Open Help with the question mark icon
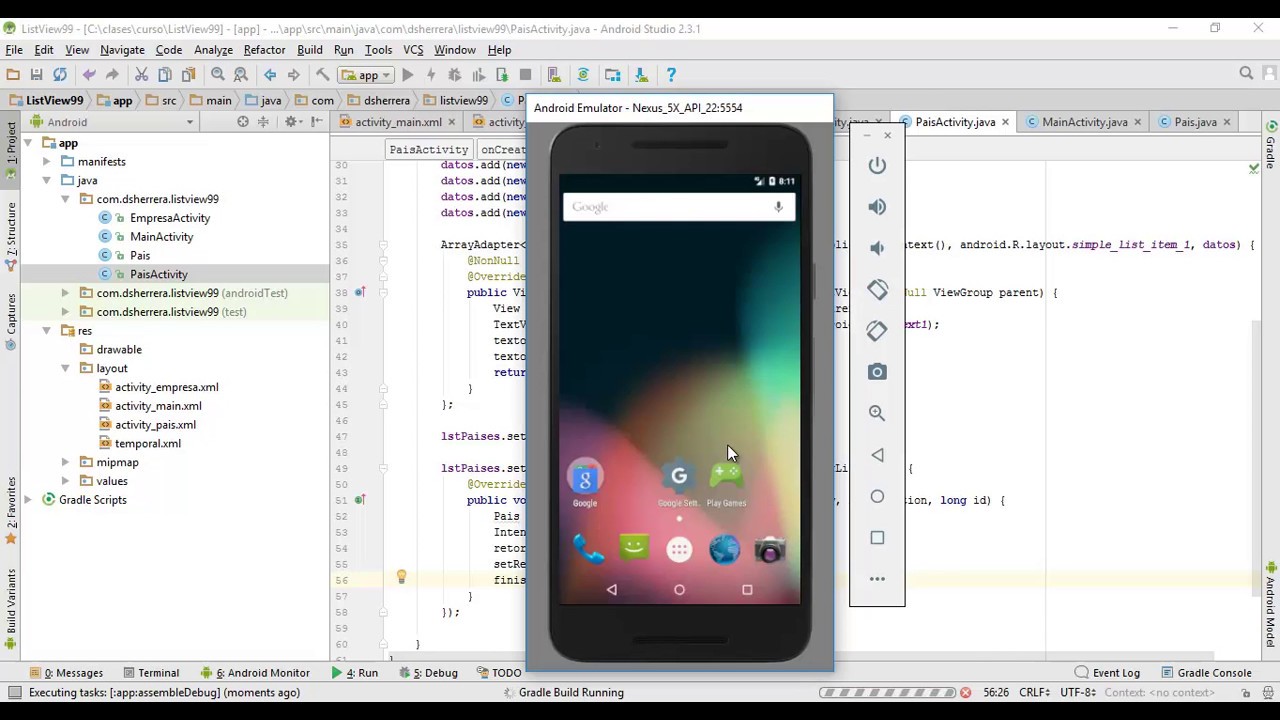1280x720 pixels. (671, 75)
